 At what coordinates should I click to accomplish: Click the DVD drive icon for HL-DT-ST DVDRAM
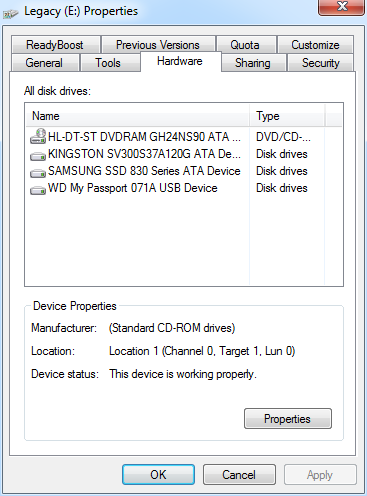[38, 137]
